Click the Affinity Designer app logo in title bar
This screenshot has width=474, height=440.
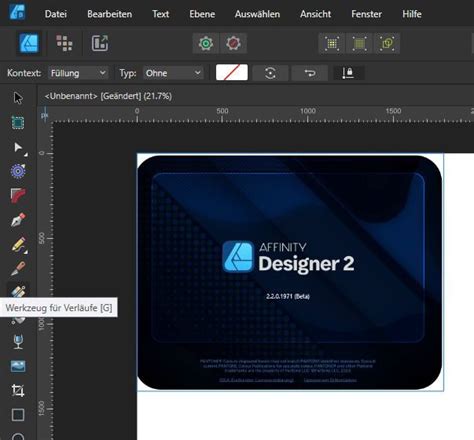17,11
